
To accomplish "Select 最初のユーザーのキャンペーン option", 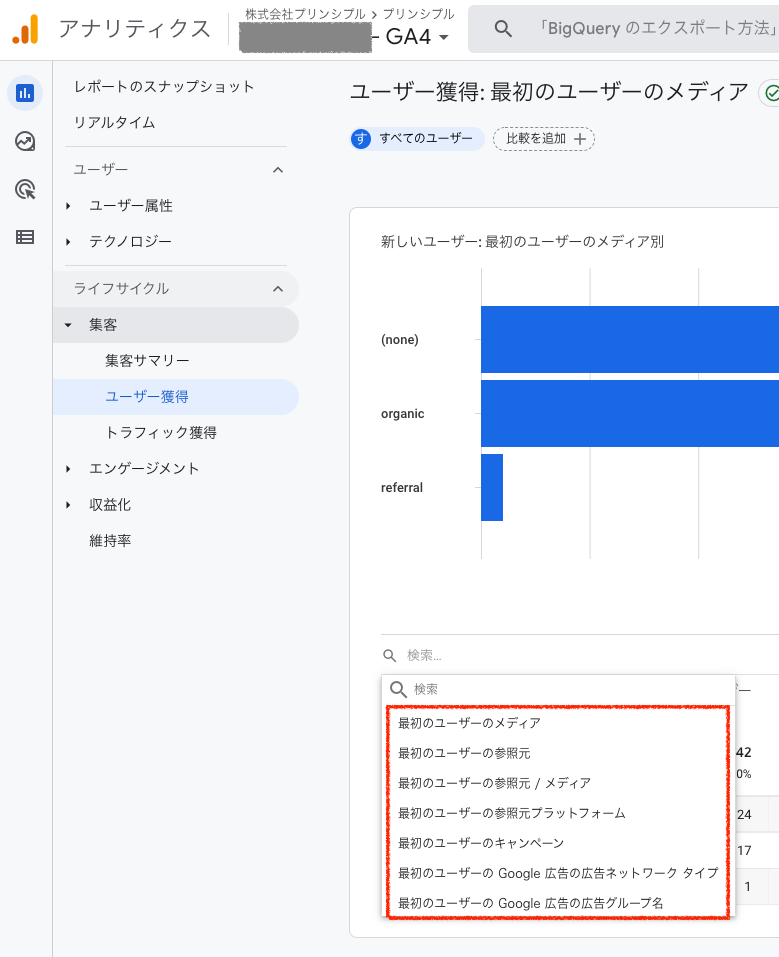I will (480, 843).
